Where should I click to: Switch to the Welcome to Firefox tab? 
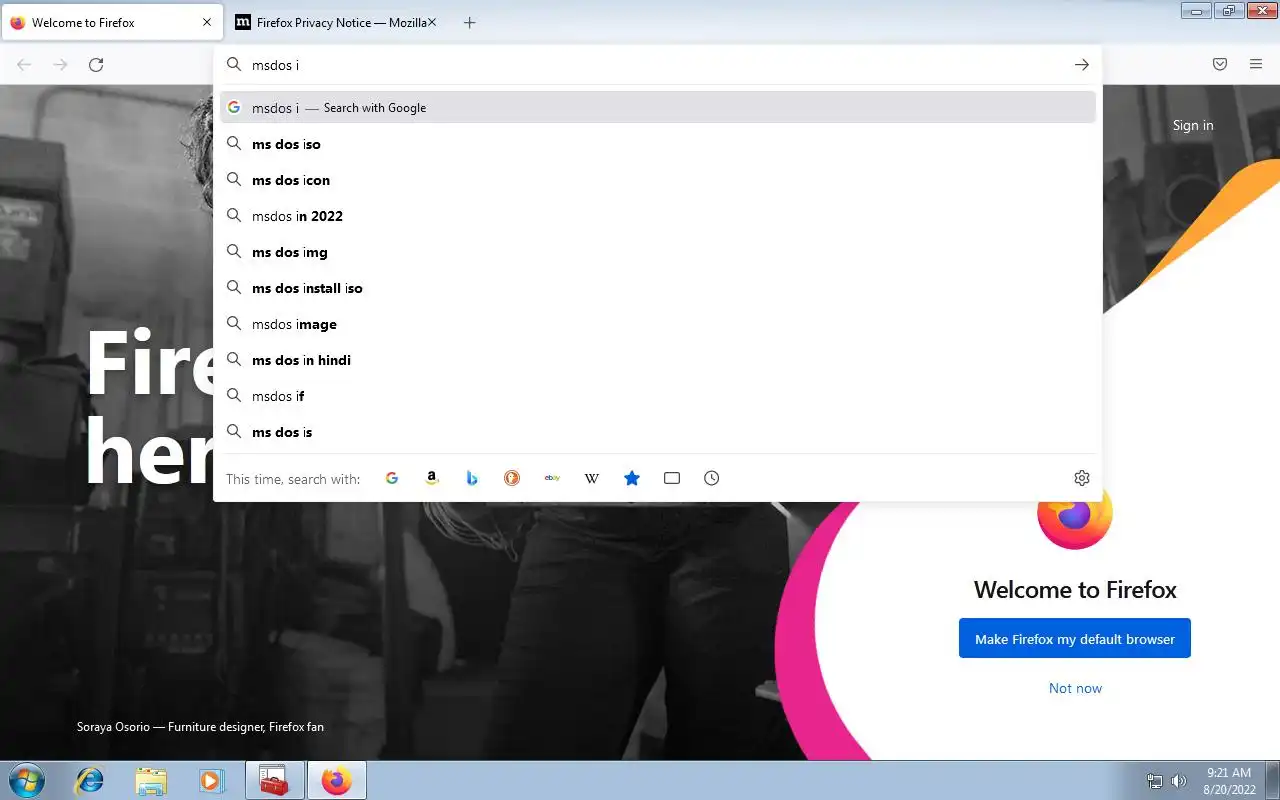pyautogui.click(x=111, y=22)
